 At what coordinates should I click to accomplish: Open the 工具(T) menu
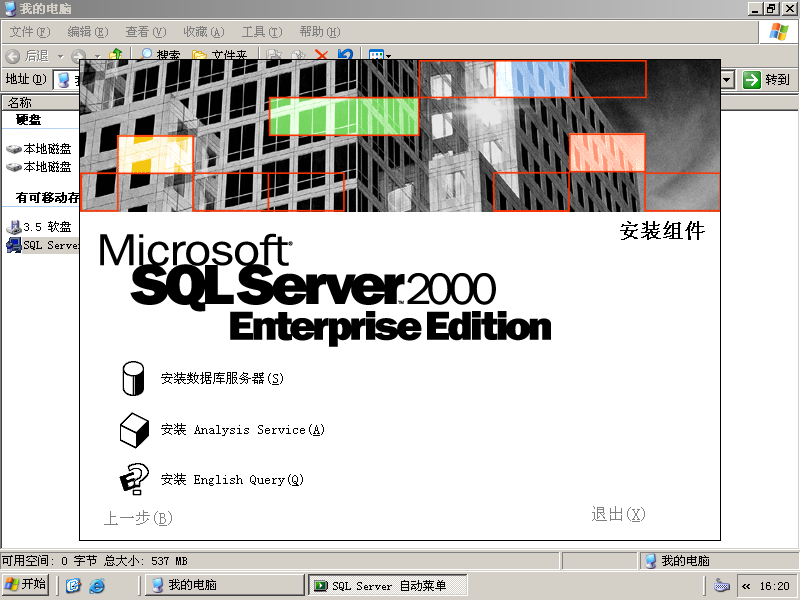point(262,32)
